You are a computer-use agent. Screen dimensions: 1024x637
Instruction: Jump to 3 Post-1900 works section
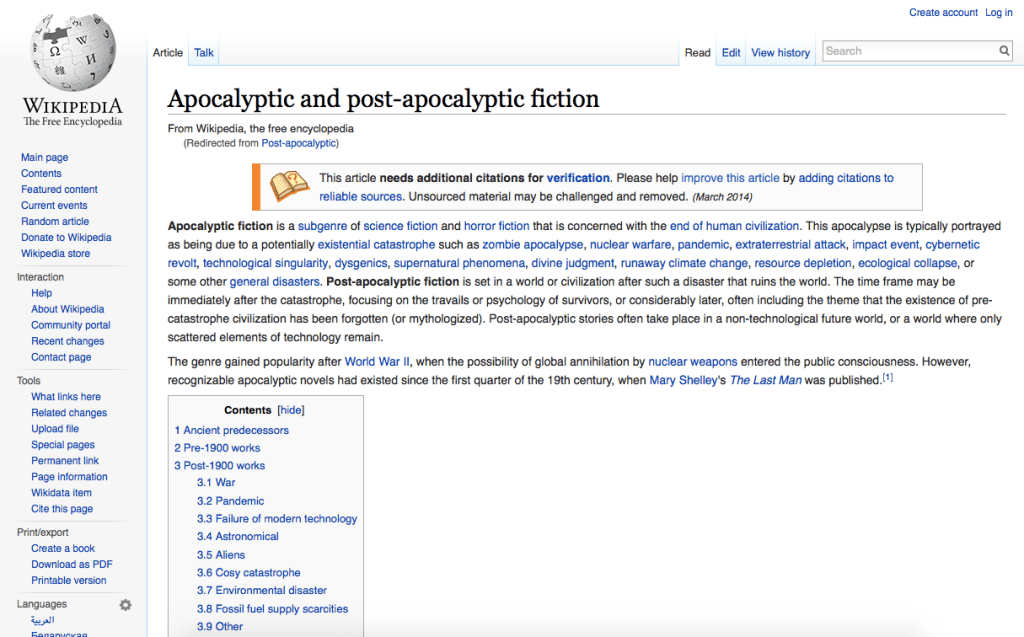(219, 466)
